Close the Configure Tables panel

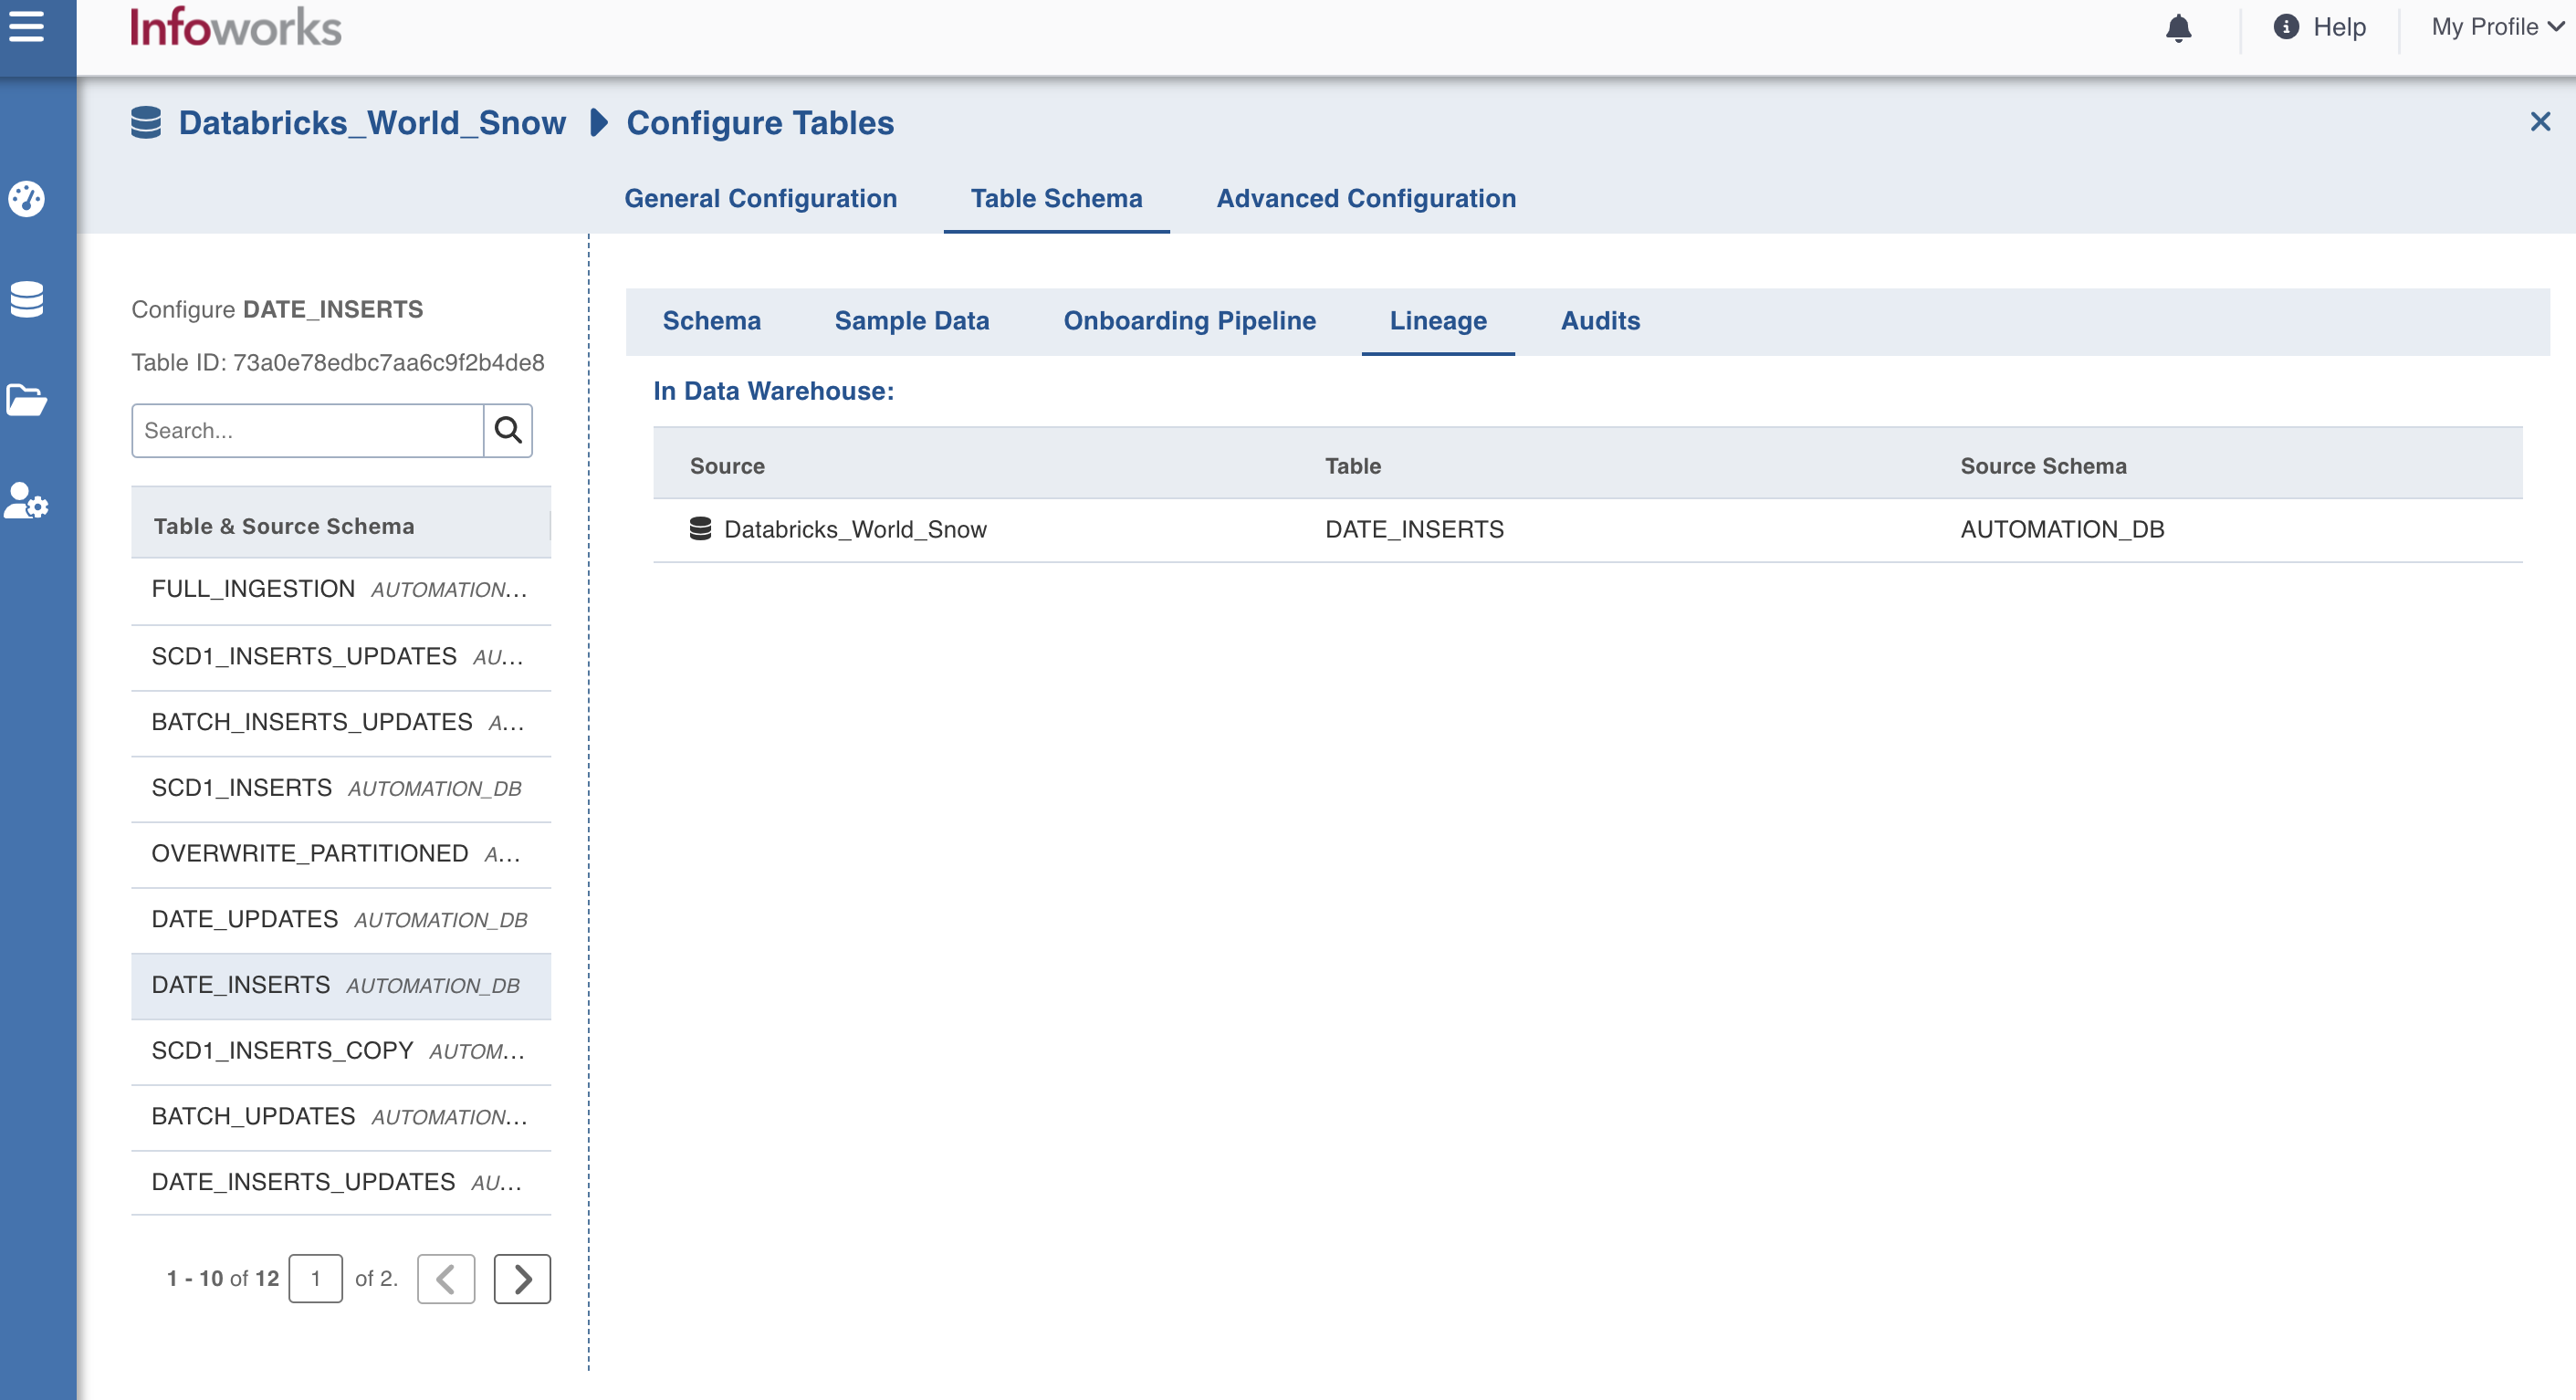coord(2540,122)
